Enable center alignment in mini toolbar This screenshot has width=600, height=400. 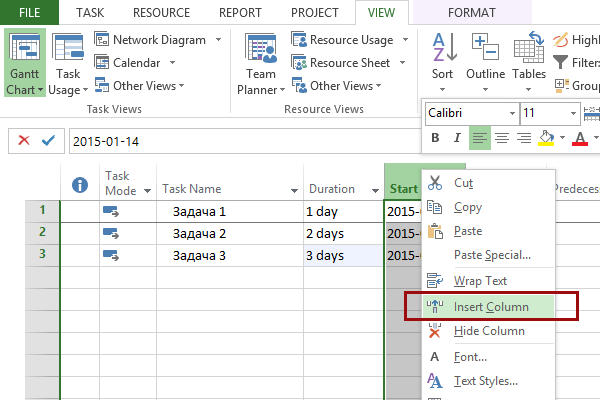point(502,138)
